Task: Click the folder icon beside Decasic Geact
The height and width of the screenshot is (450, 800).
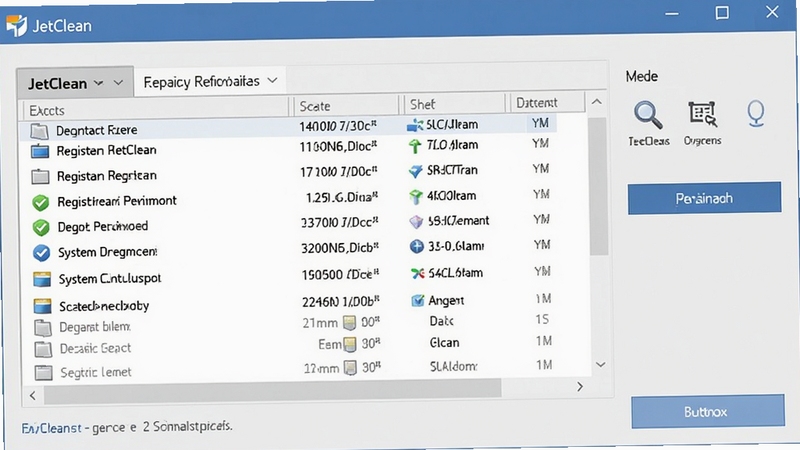Action: coord(43,349)
